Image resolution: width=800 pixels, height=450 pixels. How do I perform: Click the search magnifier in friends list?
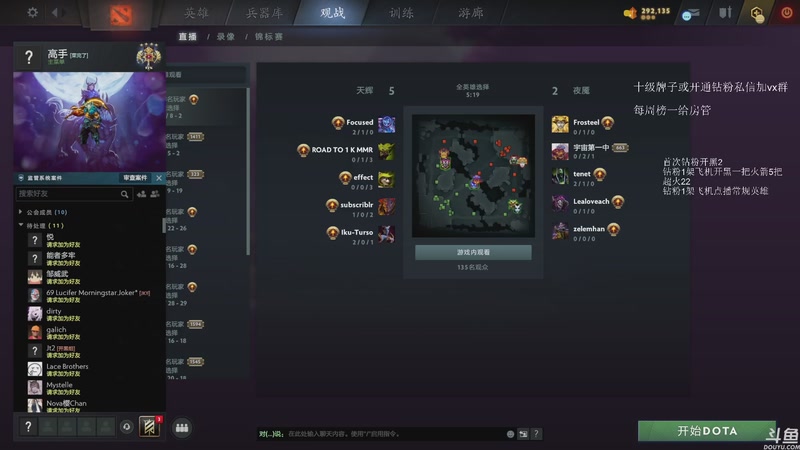coord(124,194)
